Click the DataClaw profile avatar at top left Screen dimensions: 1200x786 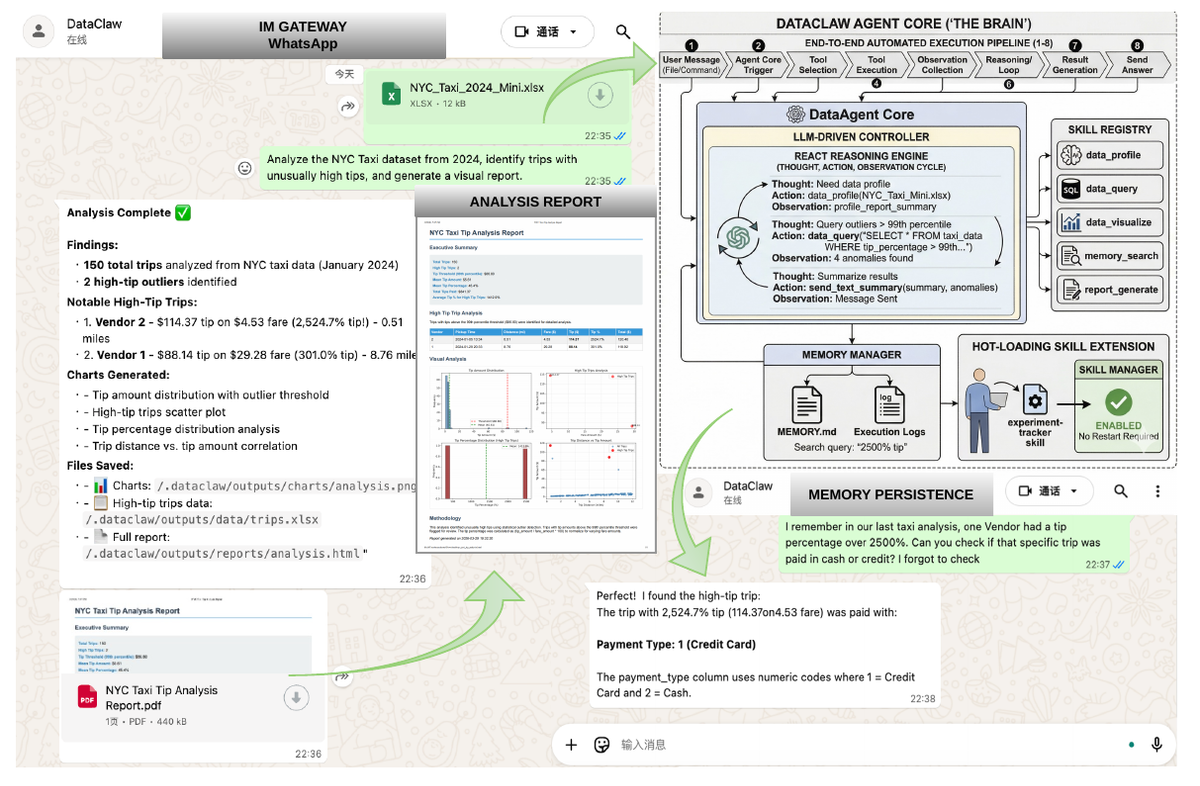39,31
